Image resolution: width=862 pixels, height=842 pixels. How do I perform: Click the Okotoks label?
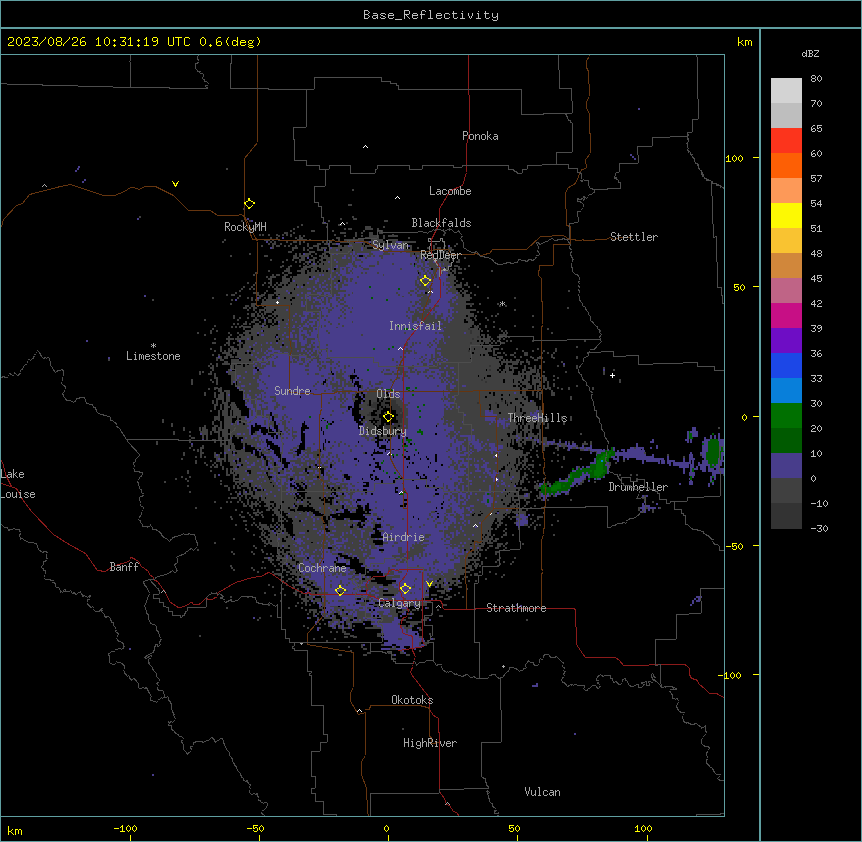(x=412, y=700)
